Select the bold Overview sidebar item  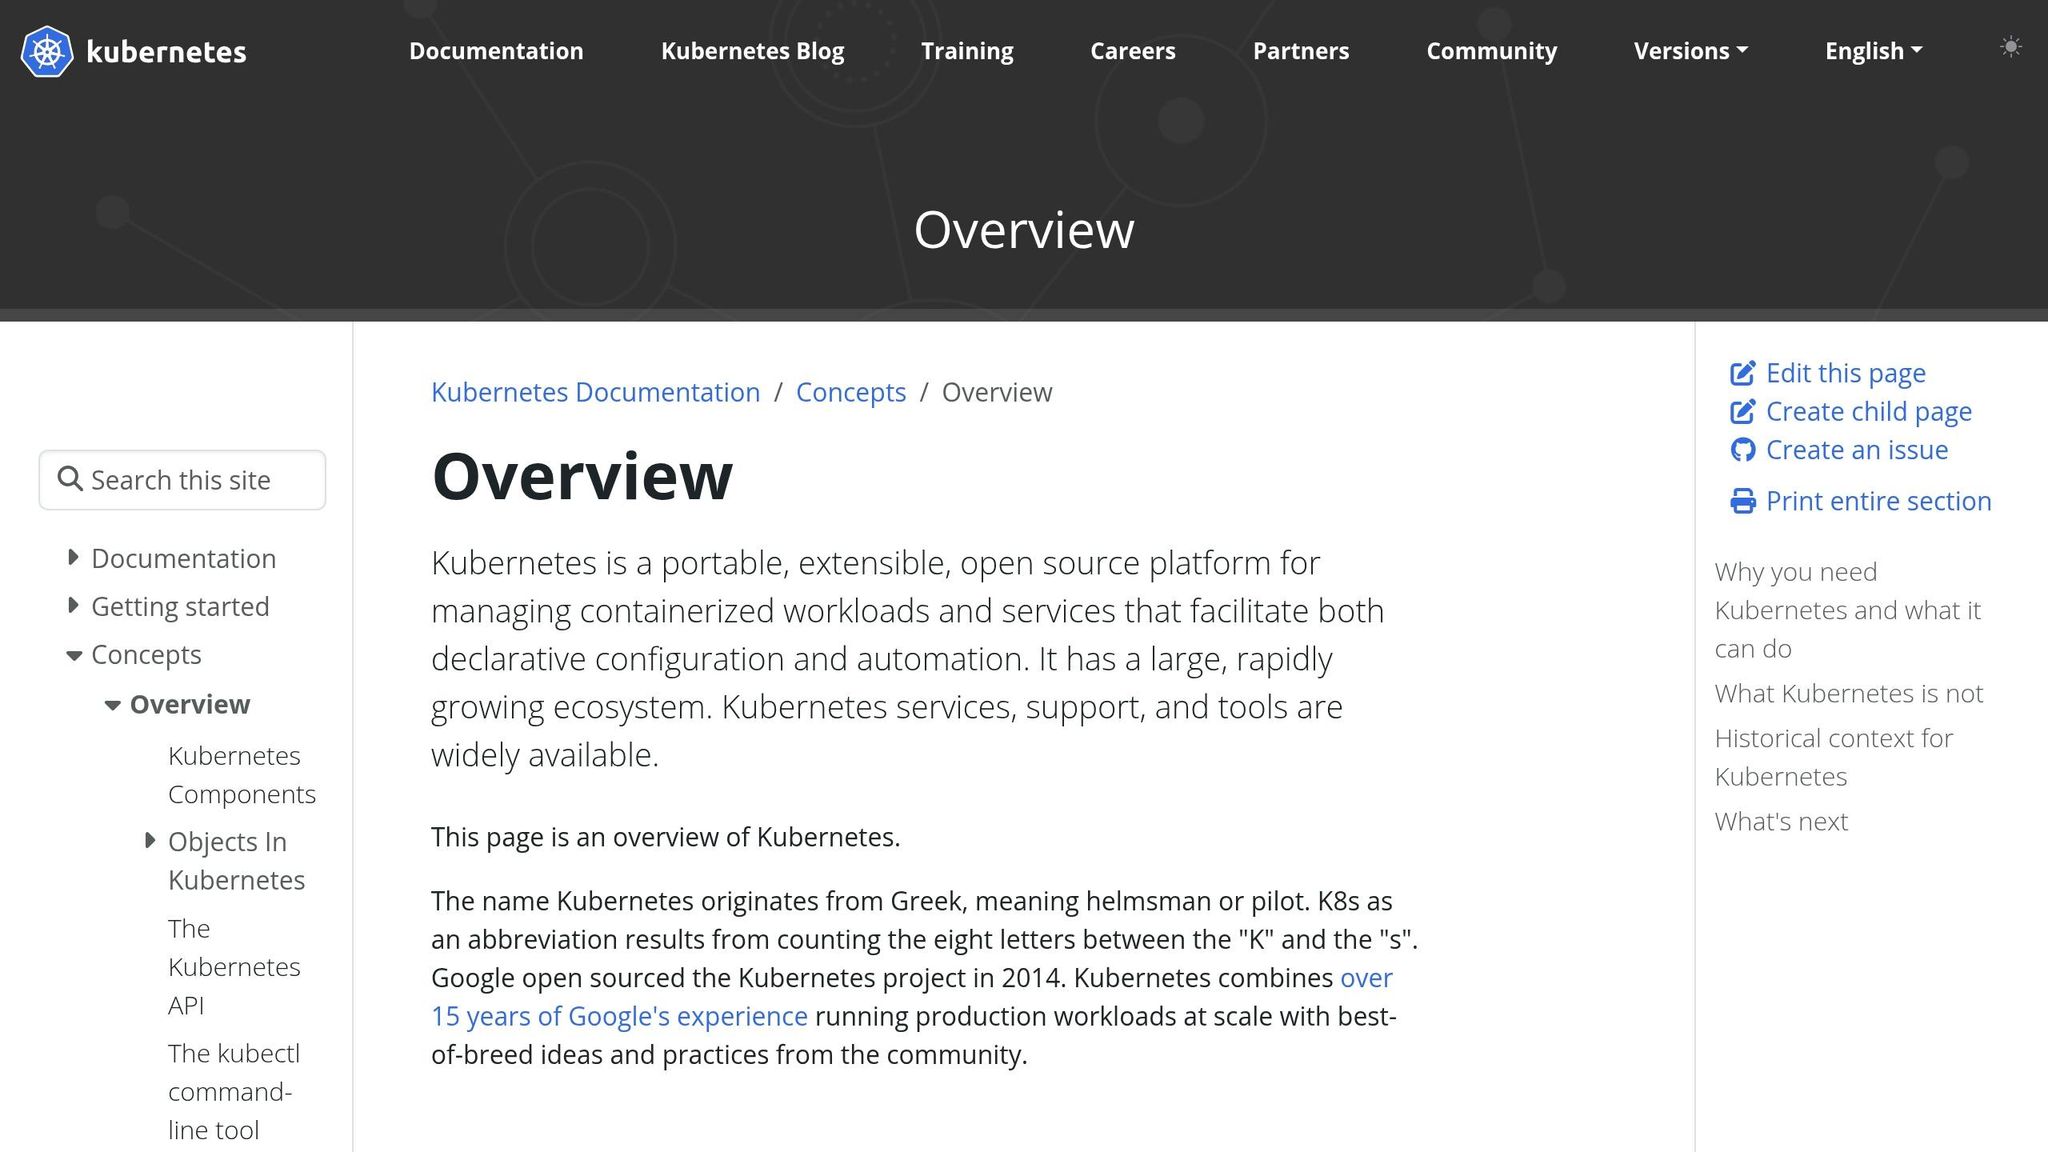coord(190,704)
